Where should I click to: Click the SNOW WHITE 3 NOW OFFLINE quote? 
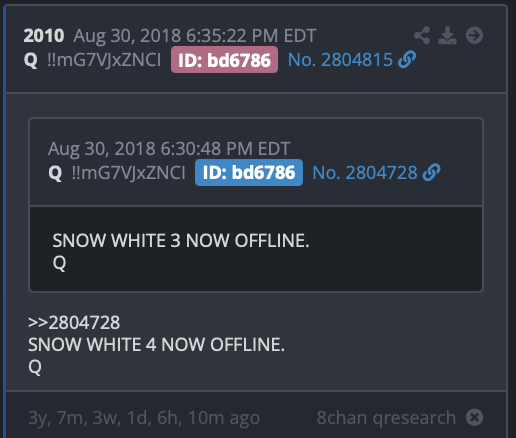(181, 241)
